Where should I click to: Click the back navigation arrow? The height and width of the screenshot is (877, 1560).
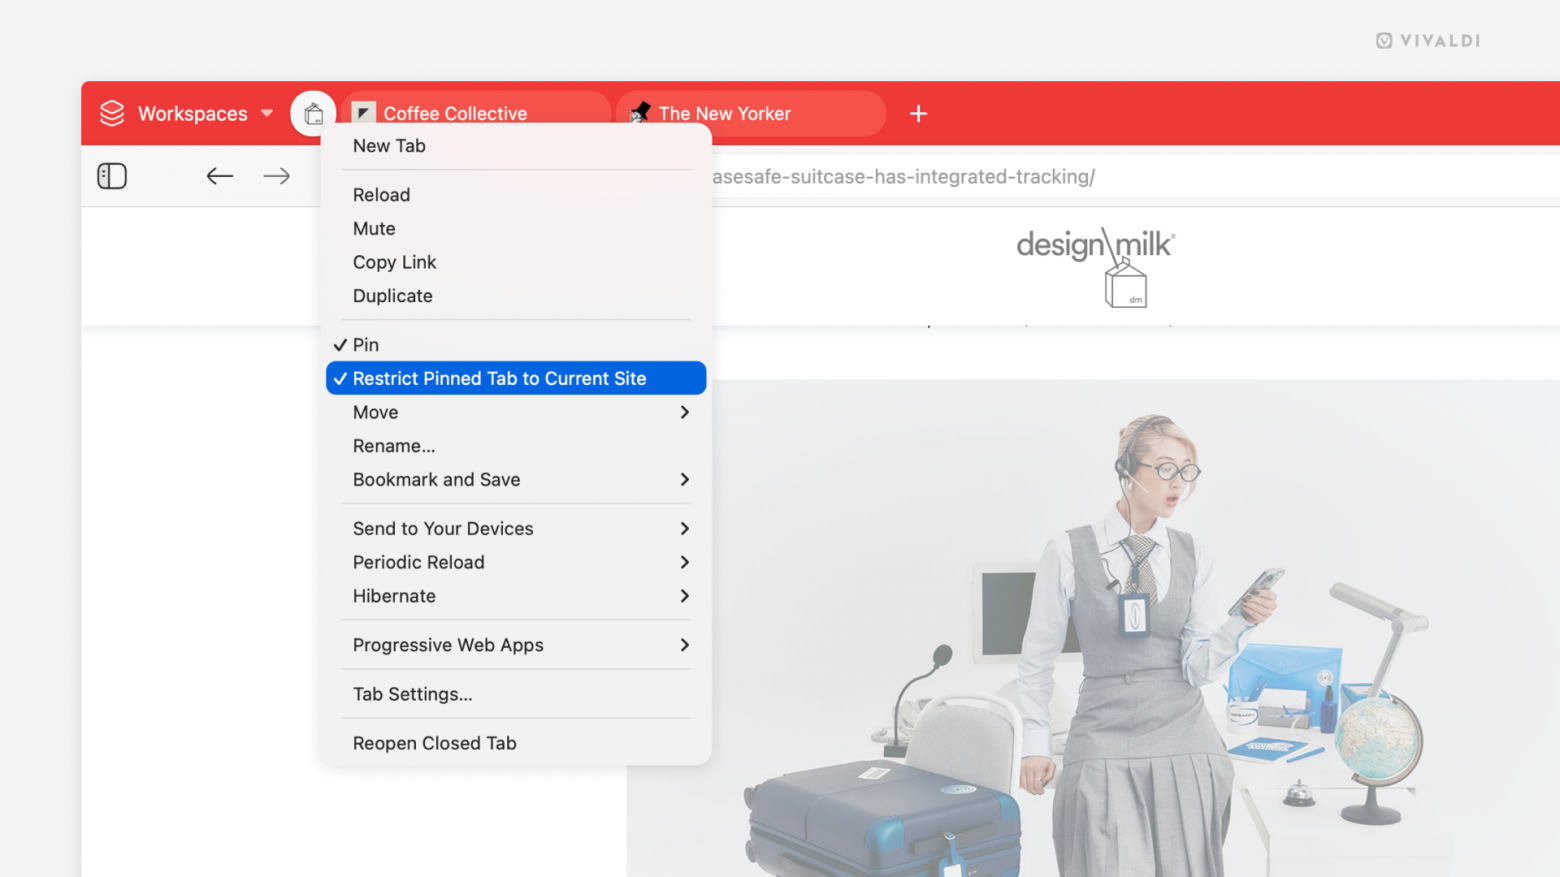(220, 176)
